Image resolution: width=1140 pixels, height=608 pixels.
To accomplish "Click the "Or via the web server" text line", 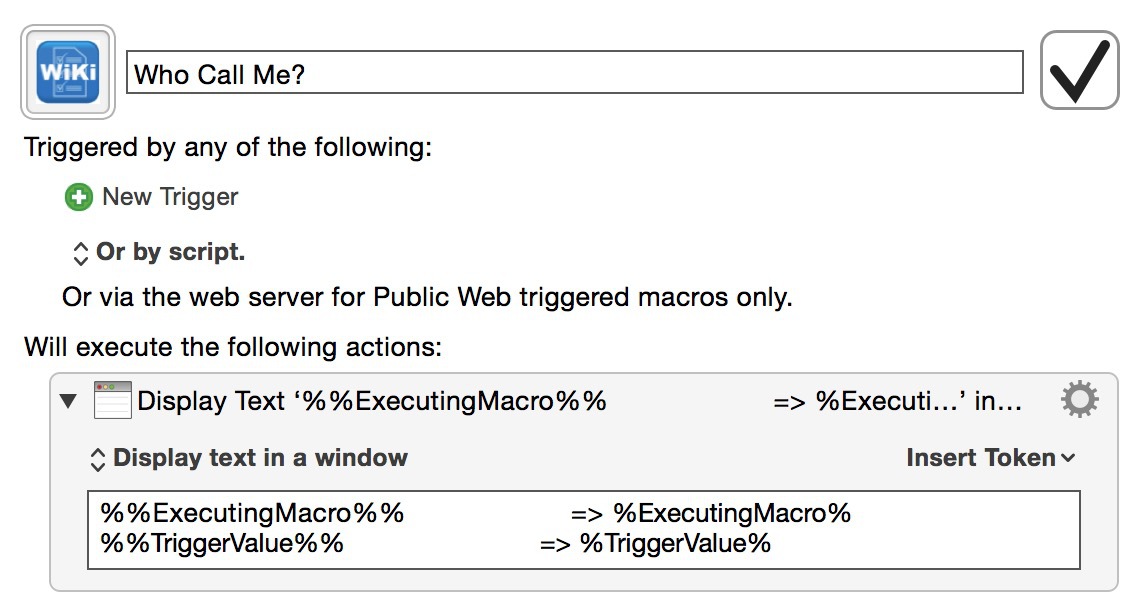I will pyautogui.click(x=427, y=298).
